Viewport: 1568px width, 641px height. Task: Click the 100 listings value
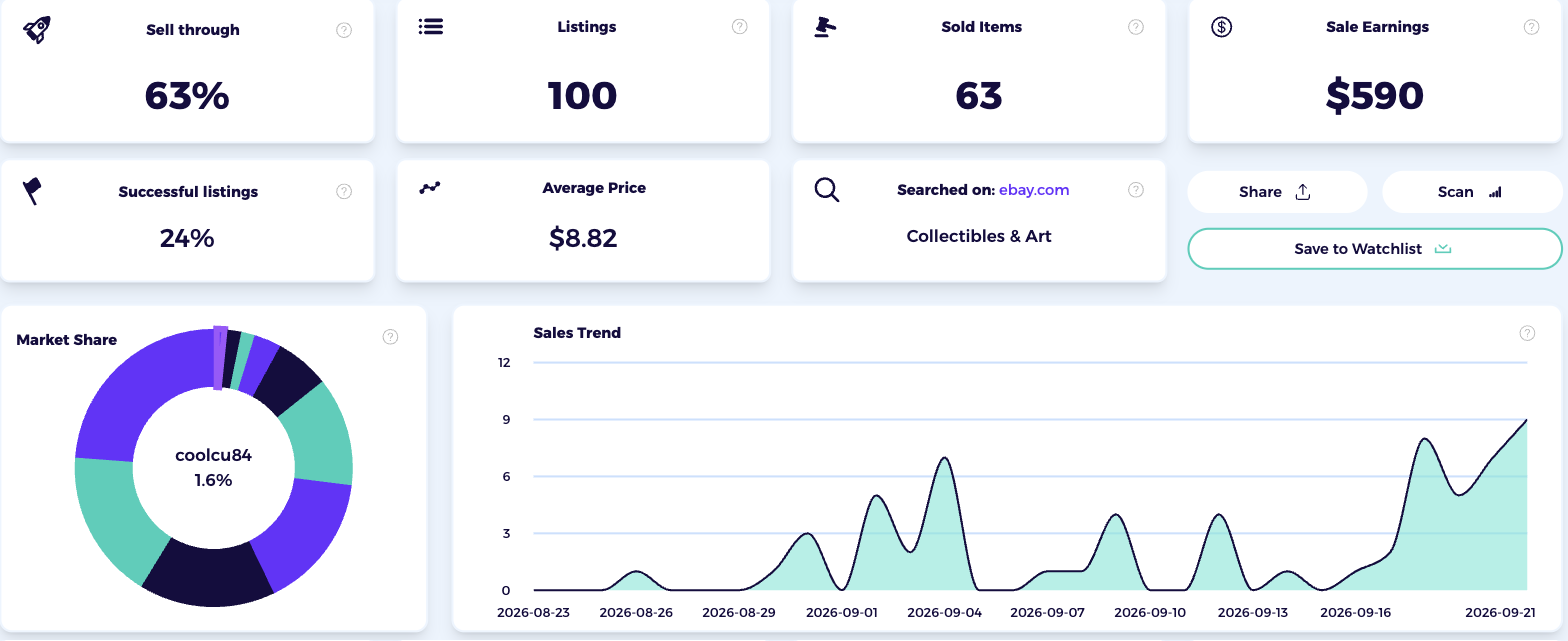click(x=583, y=96)
